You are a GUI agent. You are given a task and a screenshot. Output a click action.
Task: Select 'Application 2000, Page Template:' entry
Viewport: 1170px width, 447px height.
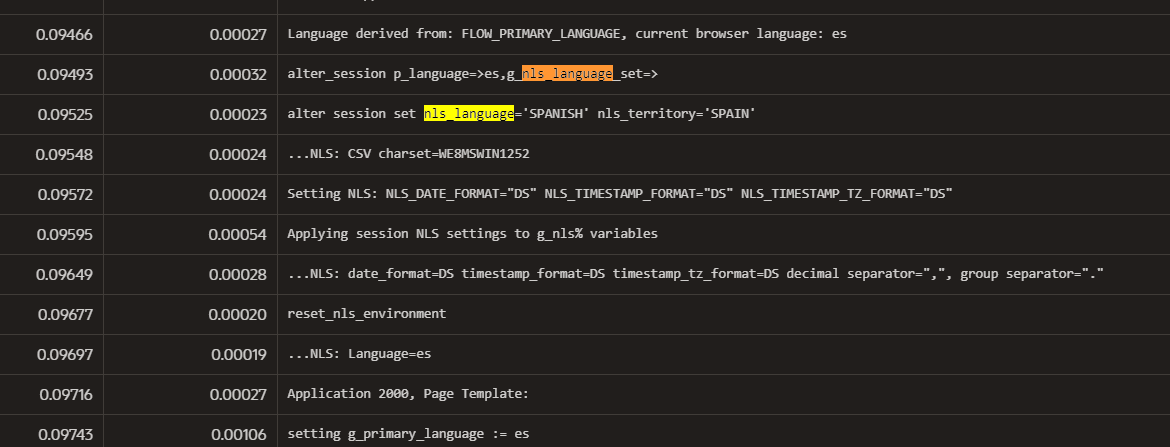point(407,394)
